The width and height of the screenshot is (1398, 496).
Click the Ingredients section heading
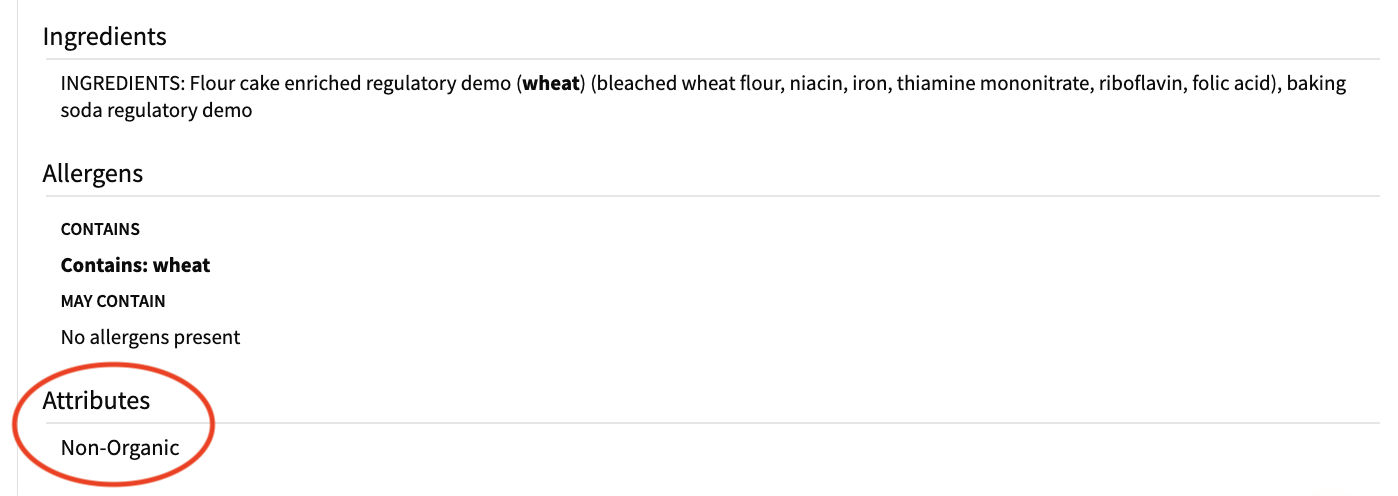click(x=104, y=37)
